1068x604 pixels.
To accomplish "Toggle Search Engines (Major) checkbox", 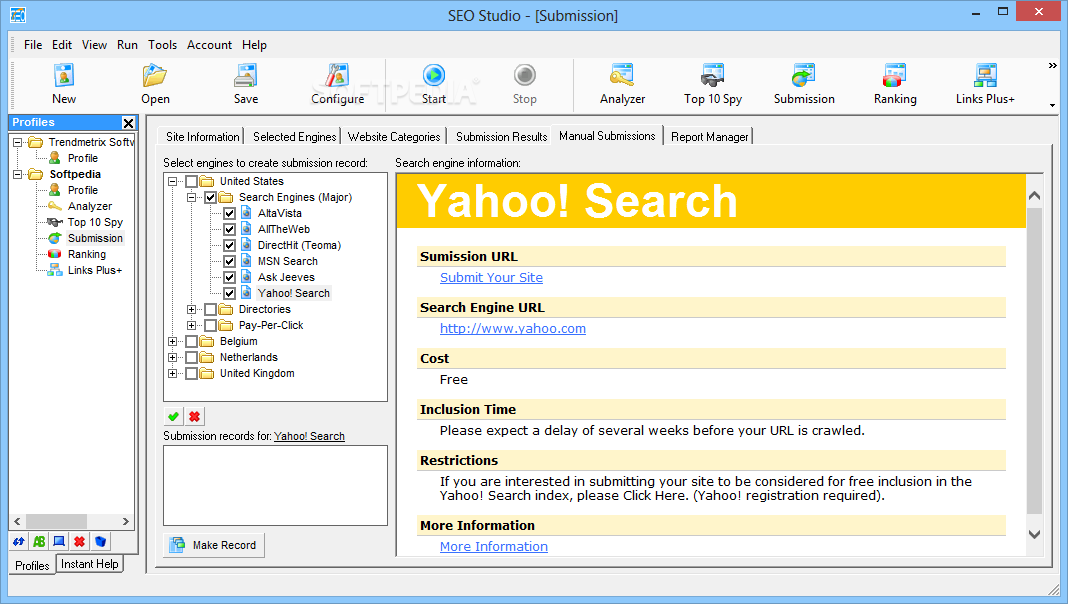I will (x=210, y=197).
